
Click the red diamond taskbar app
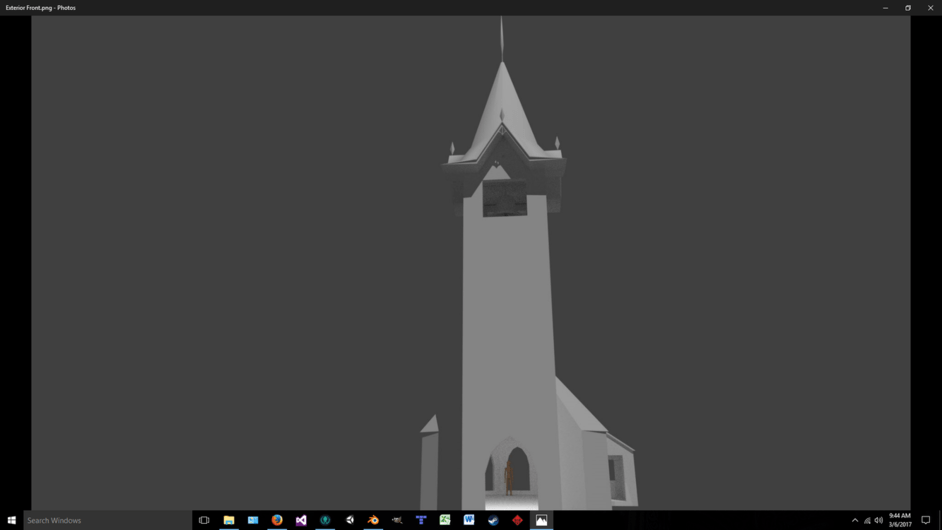point(517,520)
